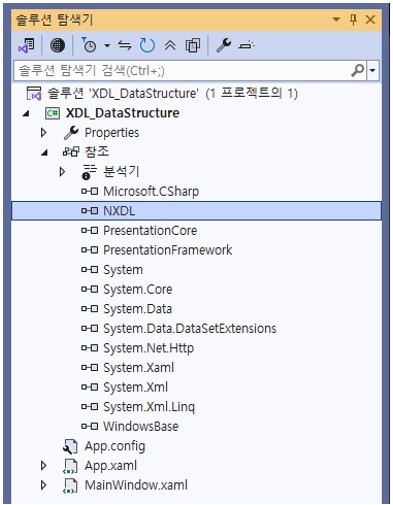Close the Solution Explorer panel
Viewport: 393px width, 505px height.
click(x=370, y=20)
